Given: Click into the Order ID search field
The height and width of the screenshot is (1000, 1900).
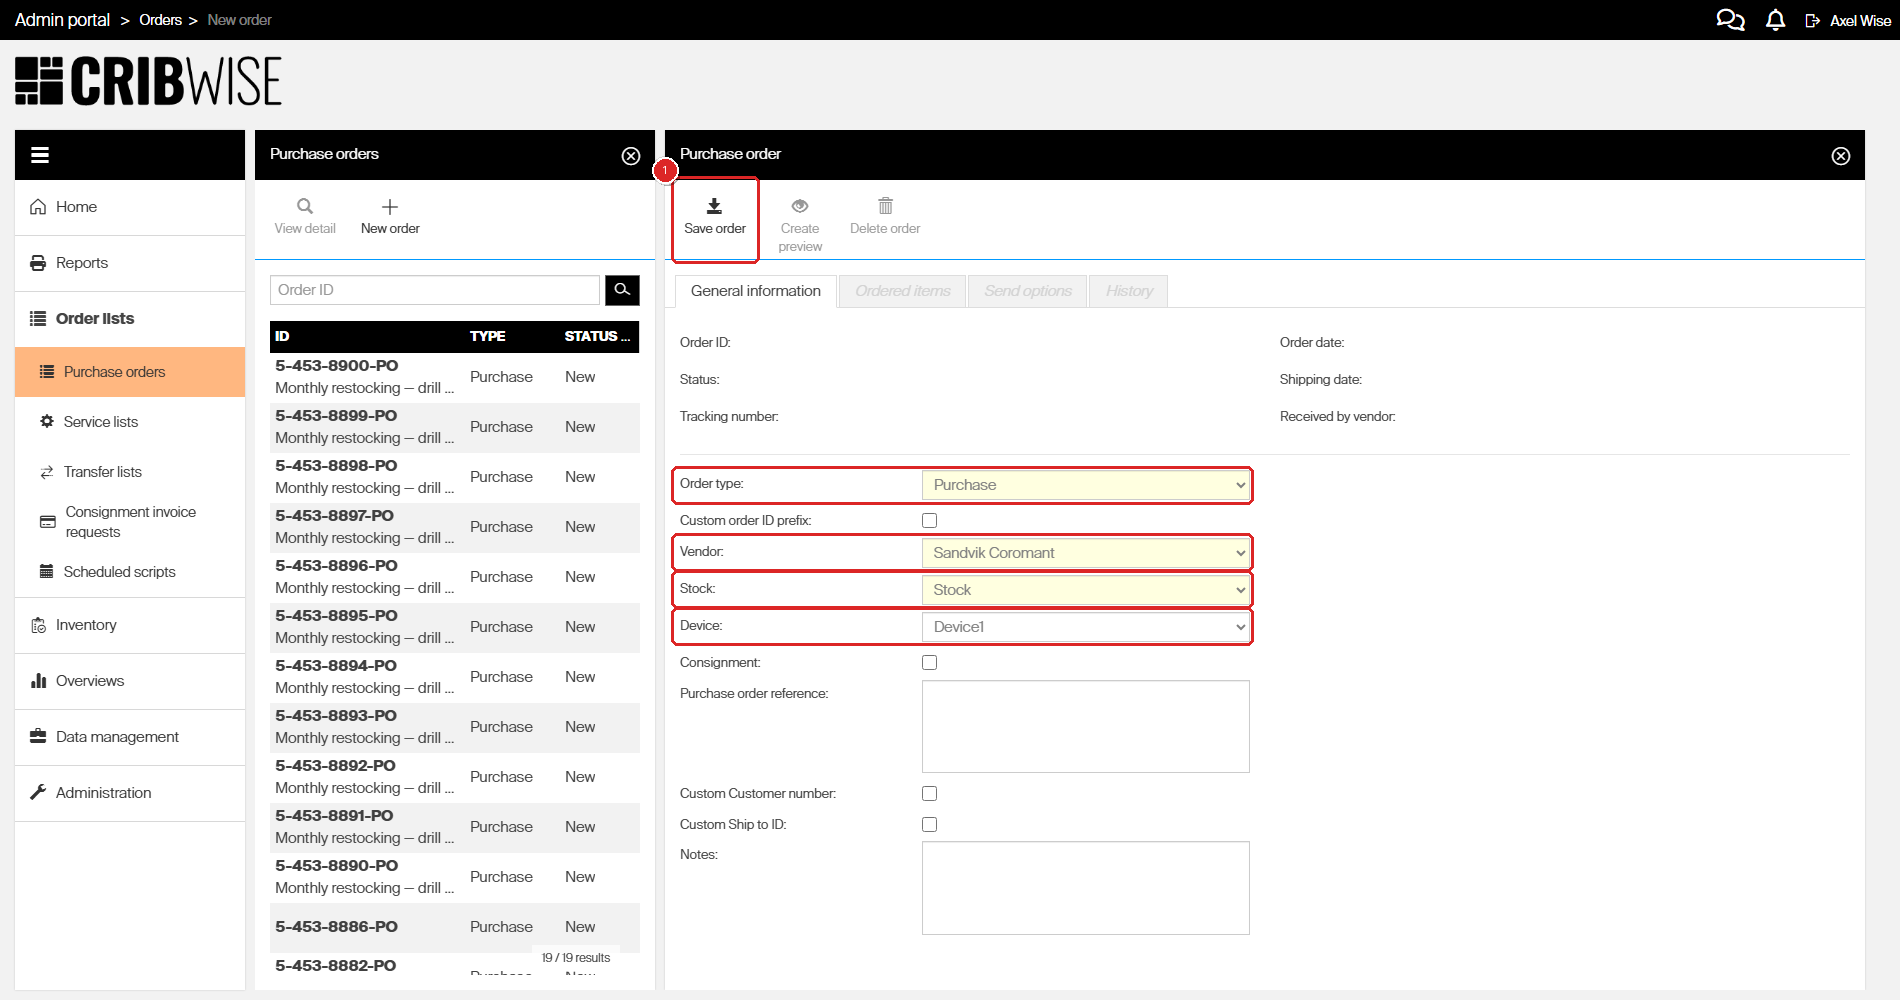Looking at the screenshot, I should pyautogui.click(x=434, y=290).
